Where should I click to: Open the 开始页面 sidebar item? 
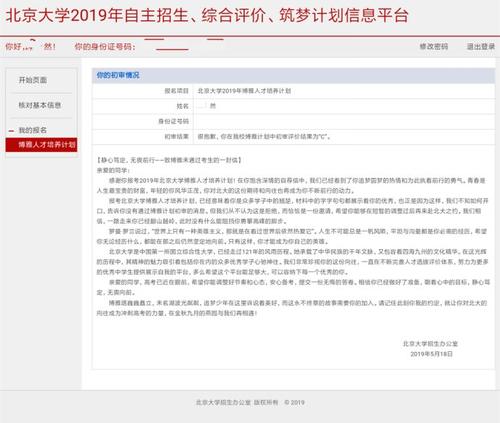tap(33, 80)
